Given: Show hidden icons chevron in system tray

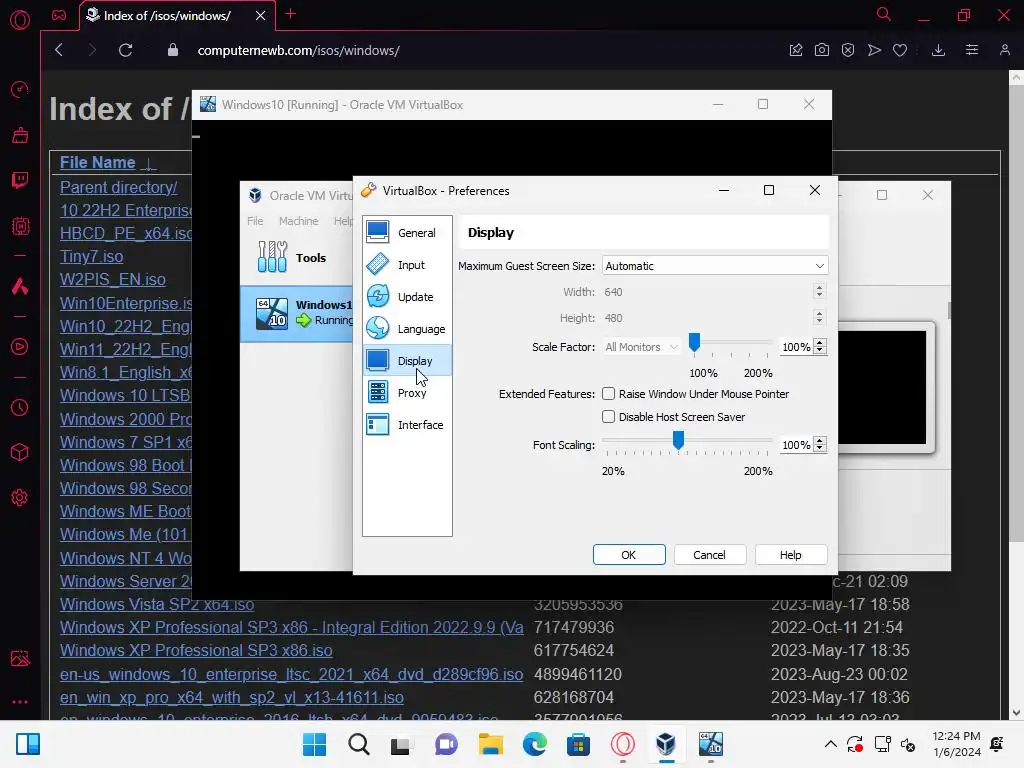Looking at the screenshot, I should pyautogui.click(x=830, y=744).
